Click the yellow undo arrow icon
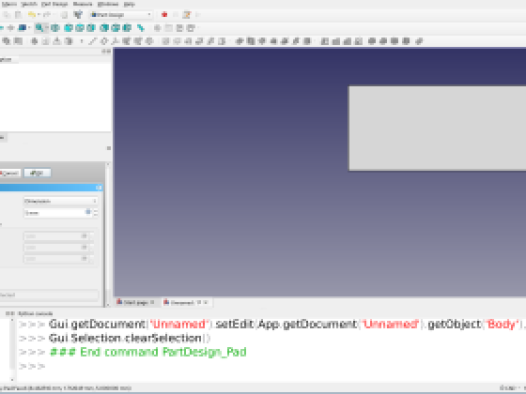The height and width of the screenshot is (394, 526). (31, 14)
